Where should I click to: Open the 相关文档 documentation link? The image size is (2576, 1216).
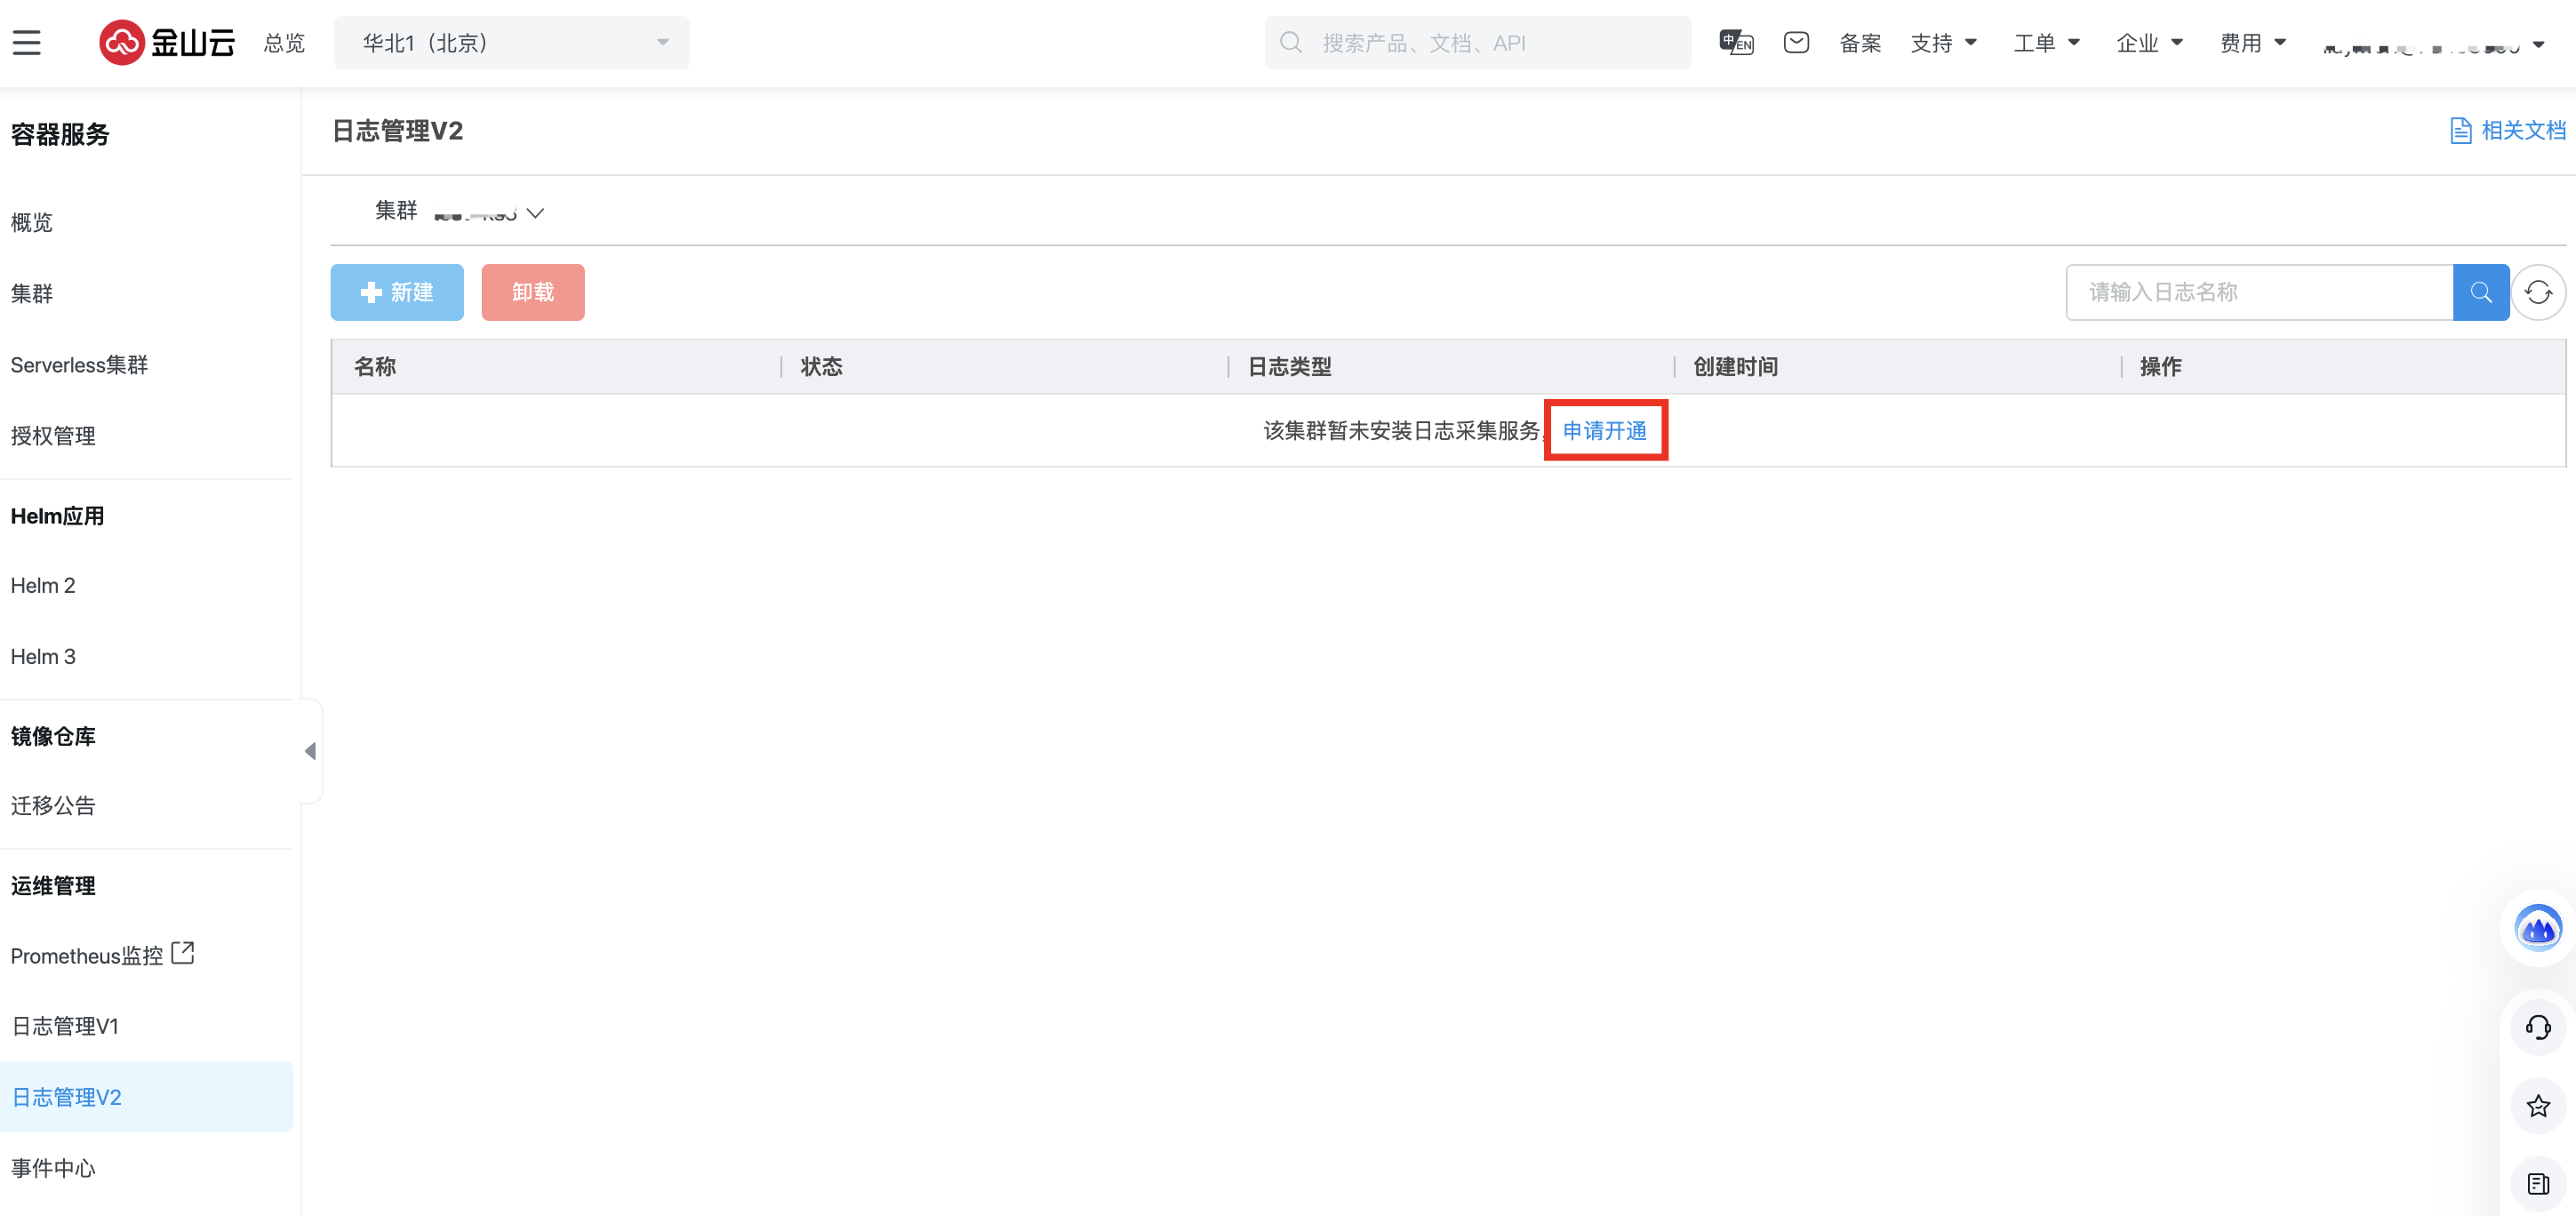click(2508, 131)
